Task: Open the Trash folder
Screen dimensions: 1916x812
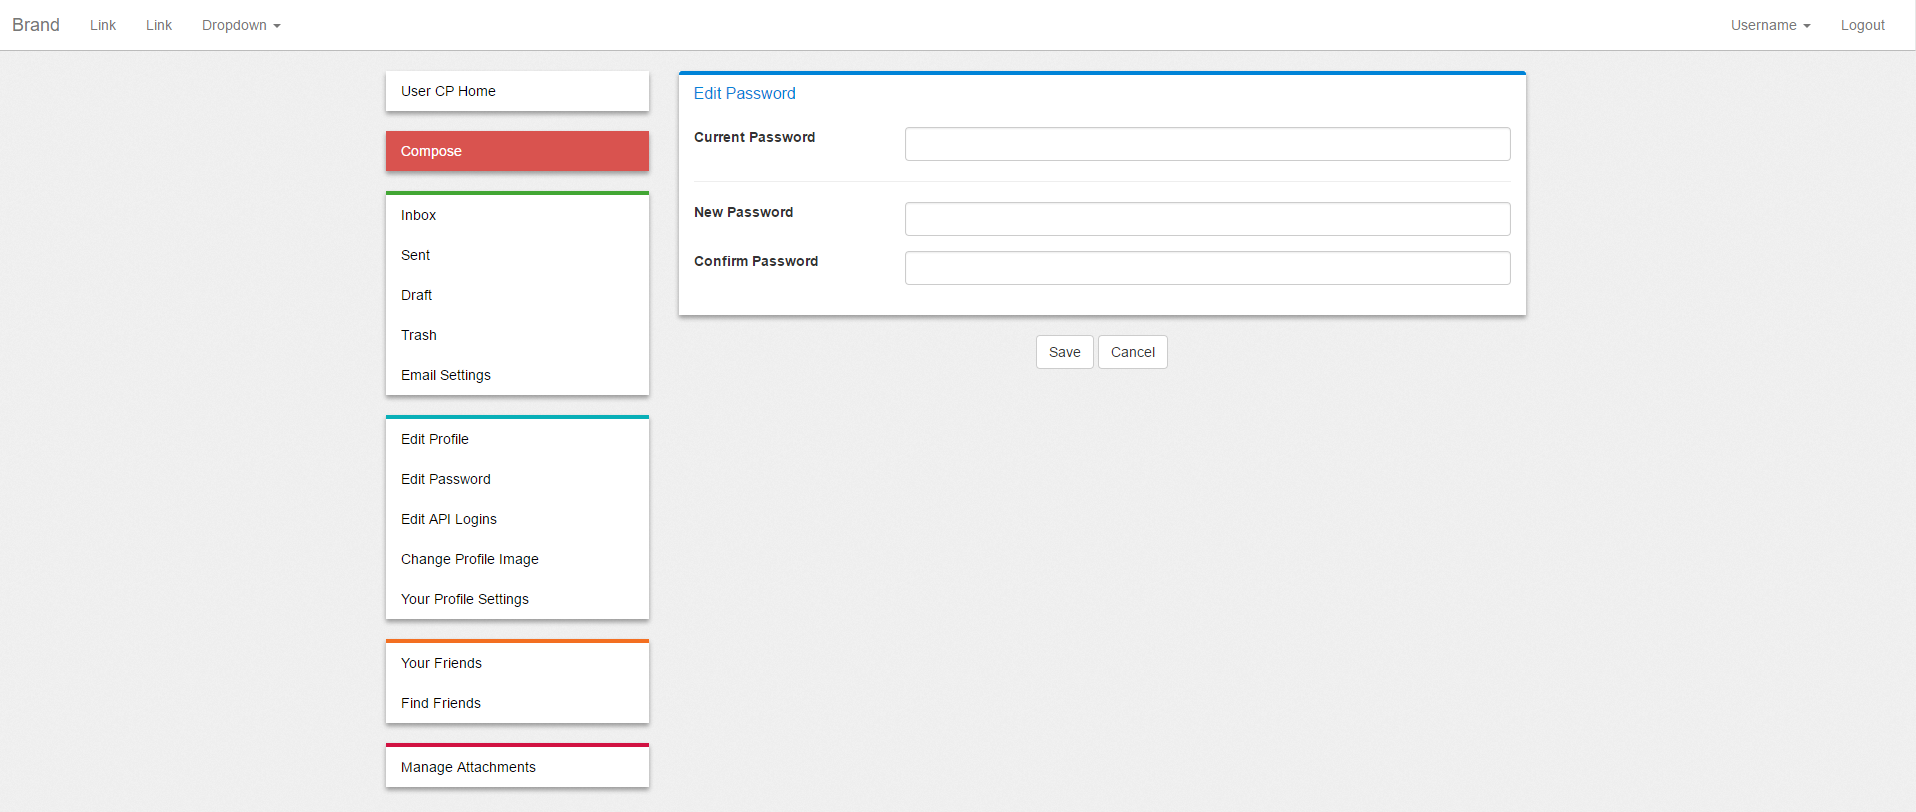Action: pyautogui.click(x=517, y=335)
